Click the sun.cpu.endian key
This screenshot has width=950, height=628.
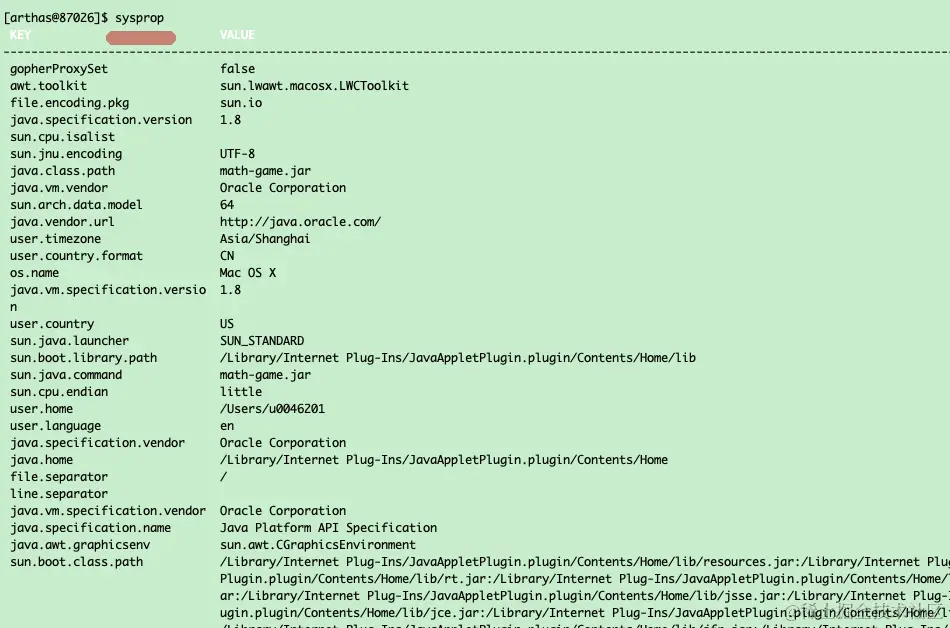tap(59, 392)
